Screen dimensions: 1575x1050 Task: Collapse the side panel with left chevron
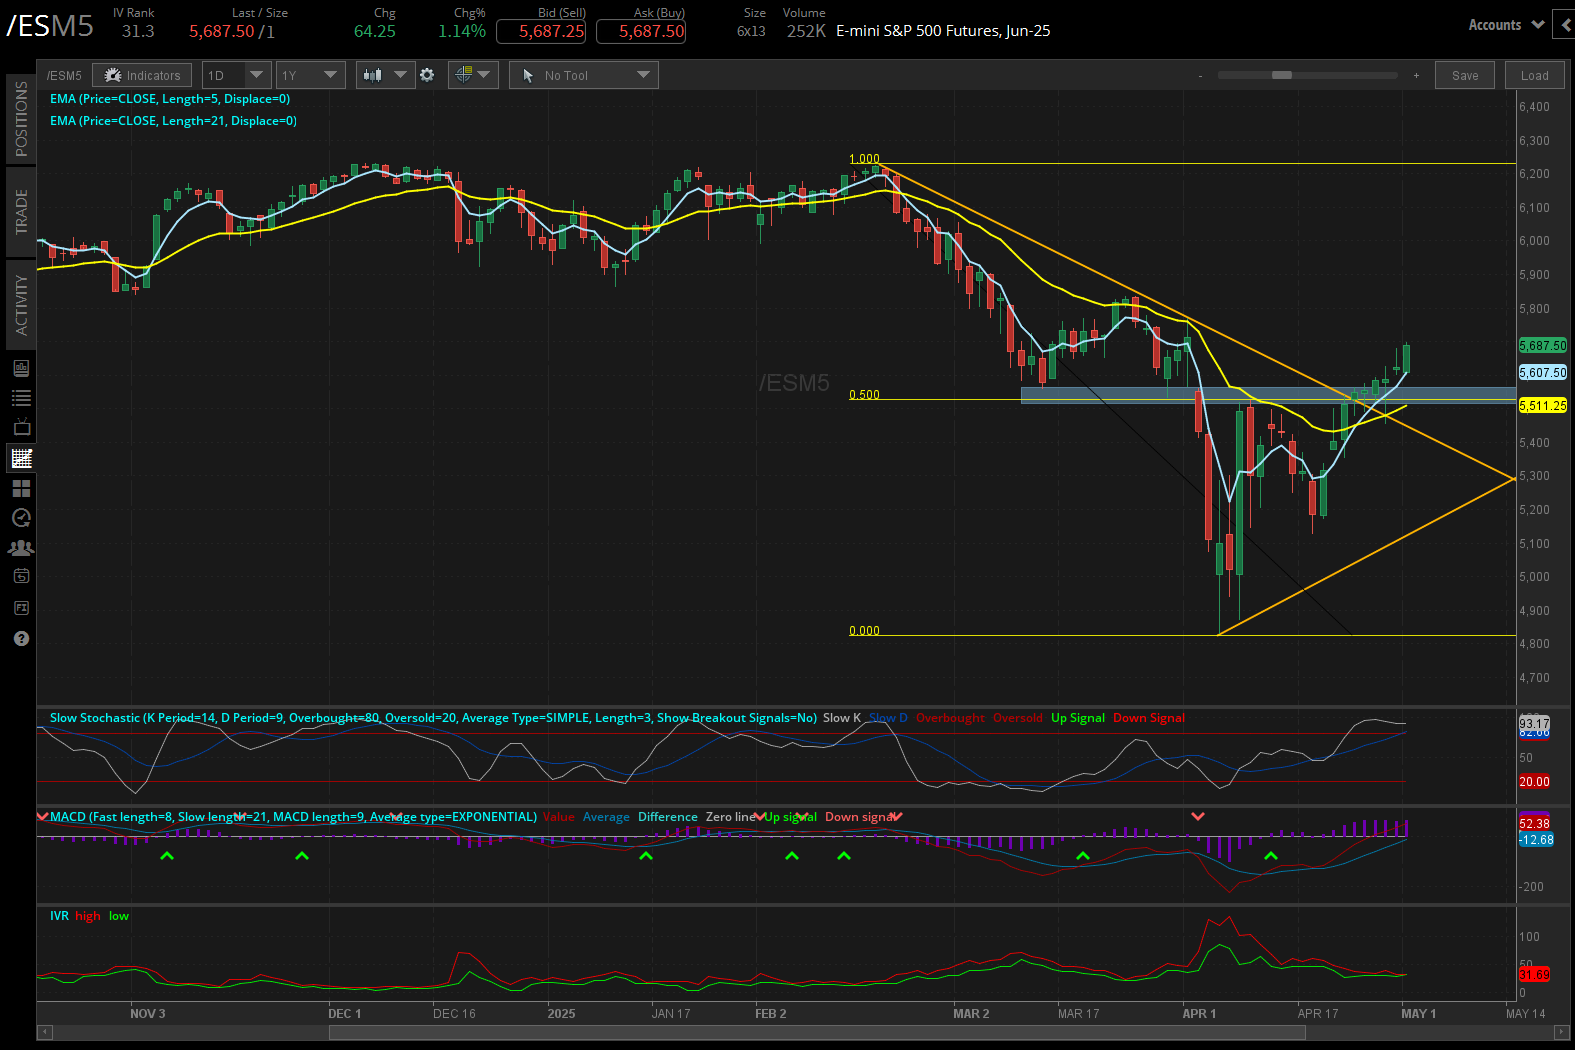point(1564,25)
